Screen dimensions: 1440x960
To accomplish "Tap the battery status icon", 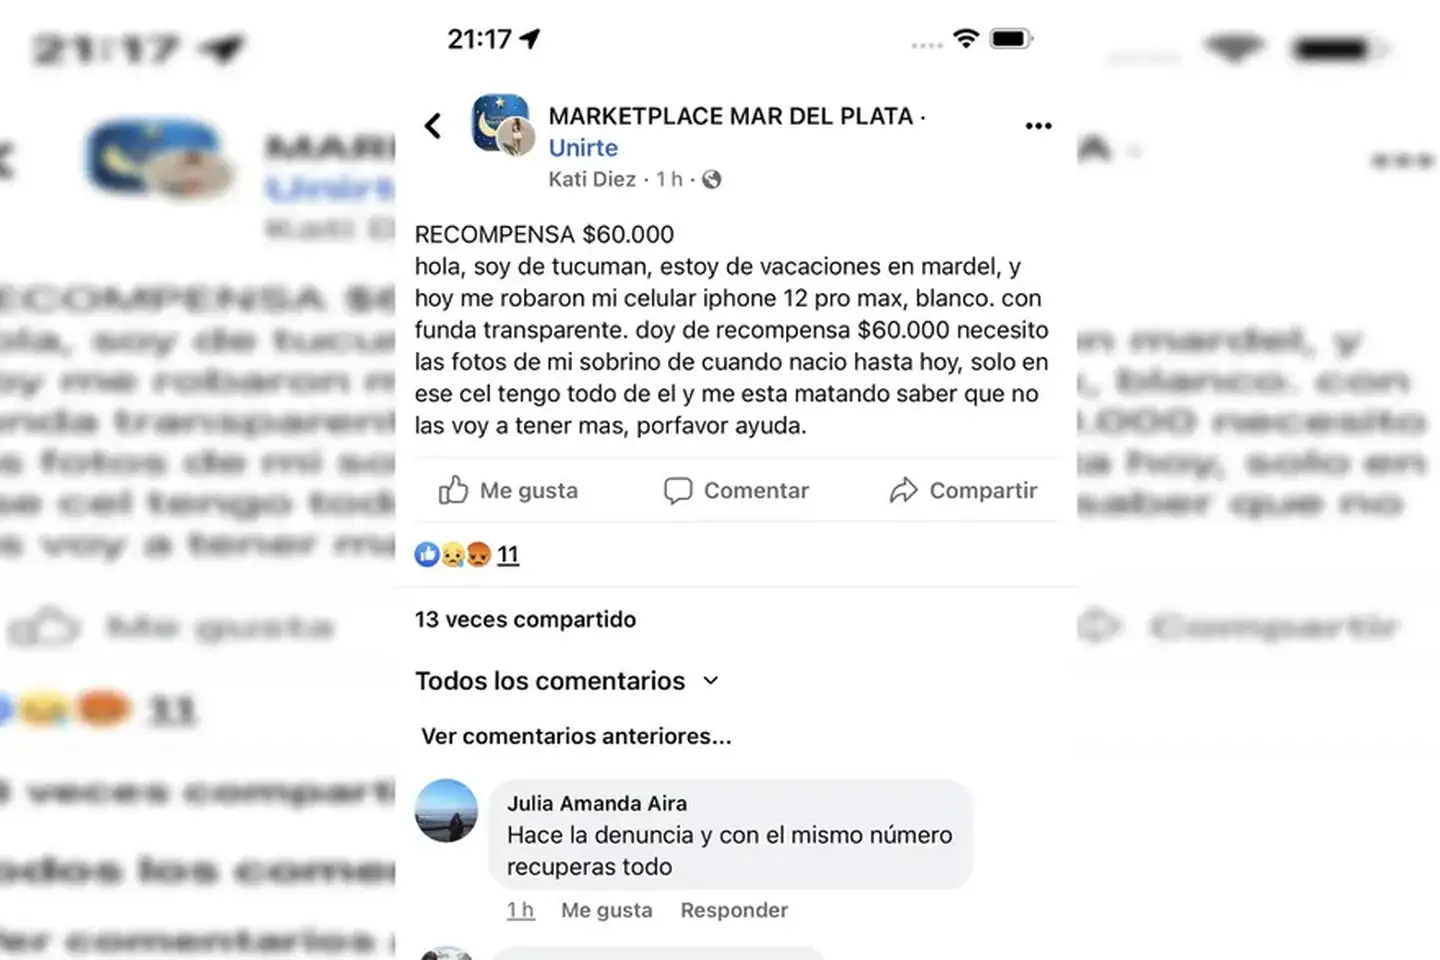I will (x=1011, y=39).
